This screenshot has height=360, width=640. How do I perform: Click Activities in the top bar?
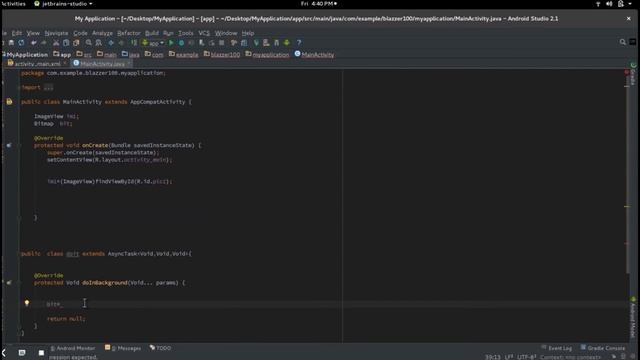tap(13, 4)
